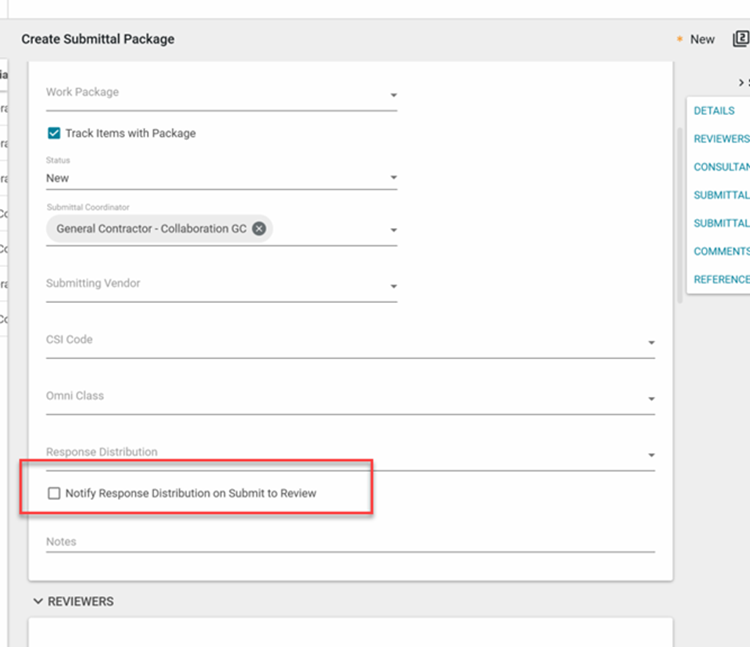Viewport: 750px width, 647px height.
Task: Collapse the REVIEWERS section header
Action: pos(39,601)
